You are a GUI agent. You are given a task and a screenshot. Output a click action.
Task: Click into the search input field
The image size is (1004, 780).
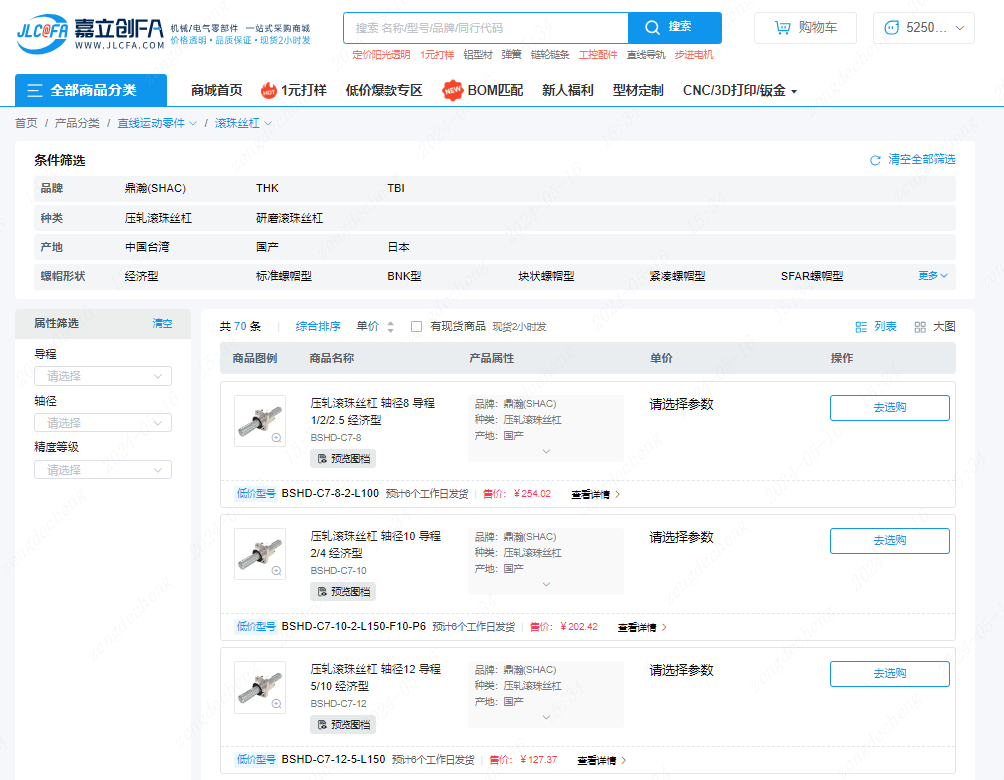[485, 28]
